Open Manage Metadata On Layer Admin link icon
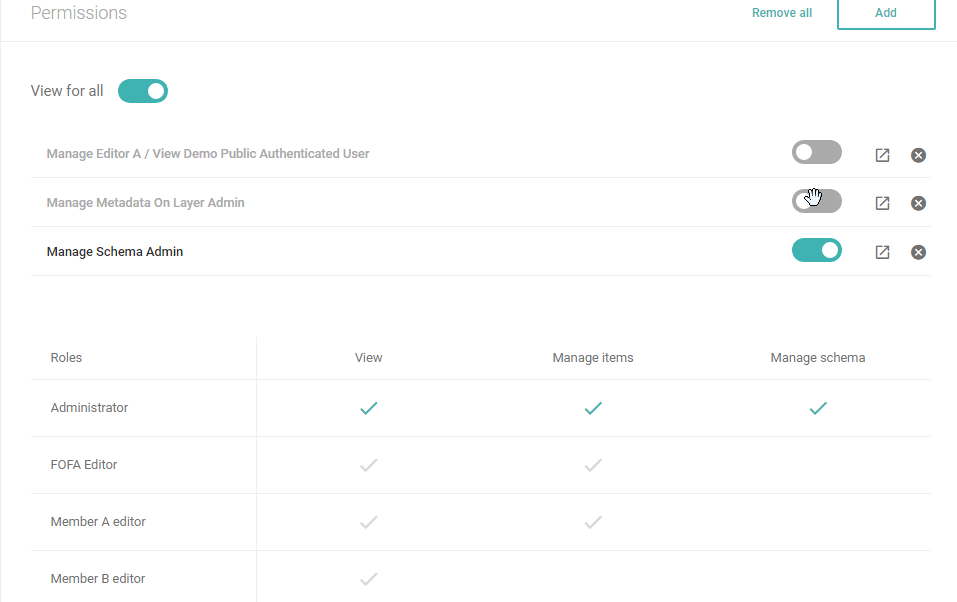The height and width of the screenshot is (602, 957). tap(882, 203)
